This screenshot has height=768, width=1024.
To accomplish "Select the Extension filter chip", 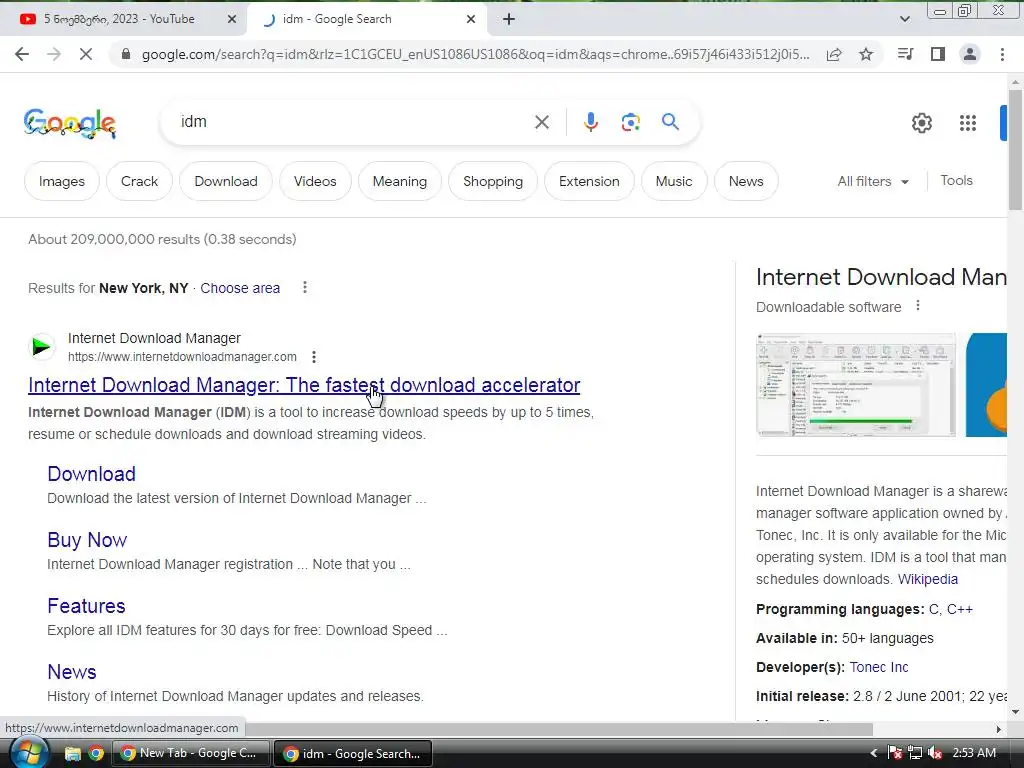I will pyautogui.click(x=589, y=182).
